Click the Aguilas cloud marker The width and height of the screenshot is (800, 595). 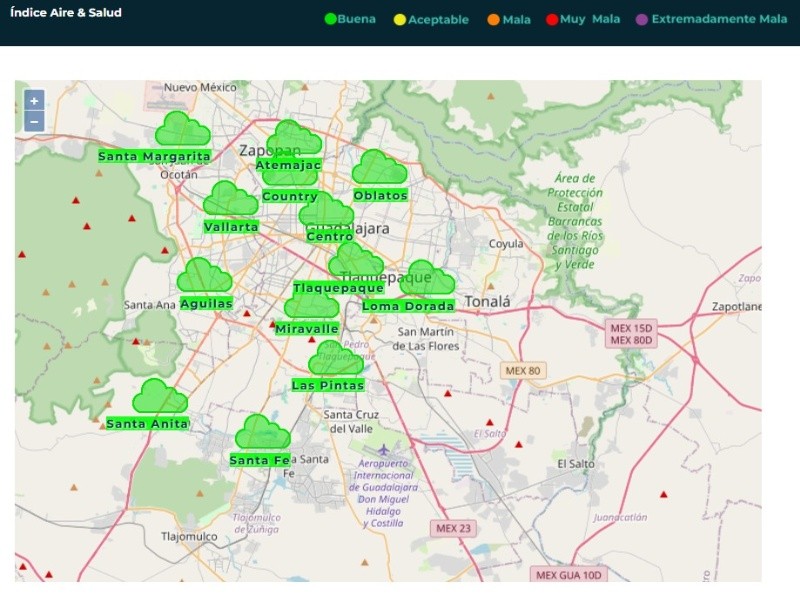tap(204, 276)
